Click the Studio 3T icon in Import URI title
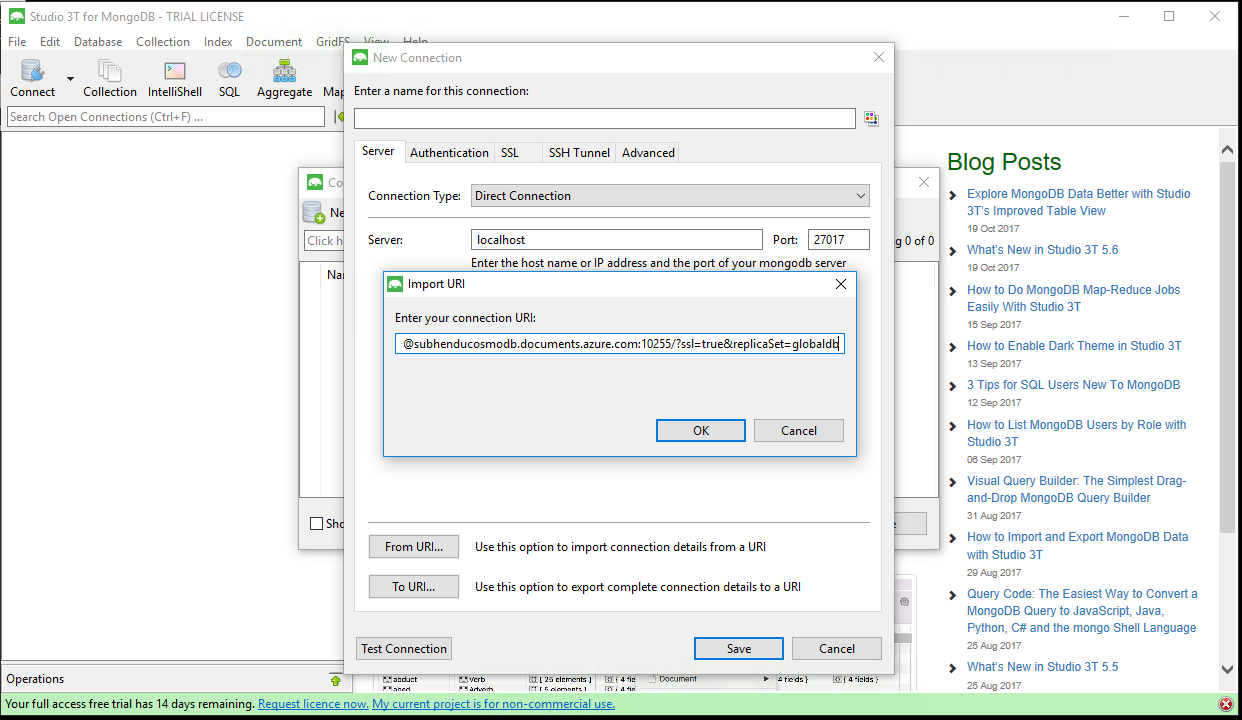The width and height of the screenshot is (1242, 720). tap(395, 284)
